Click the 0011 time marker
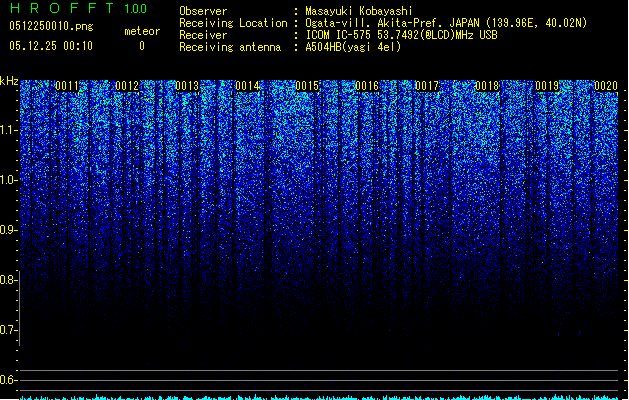The height and width of the screenshot is (400, 629). click(67, 86)
